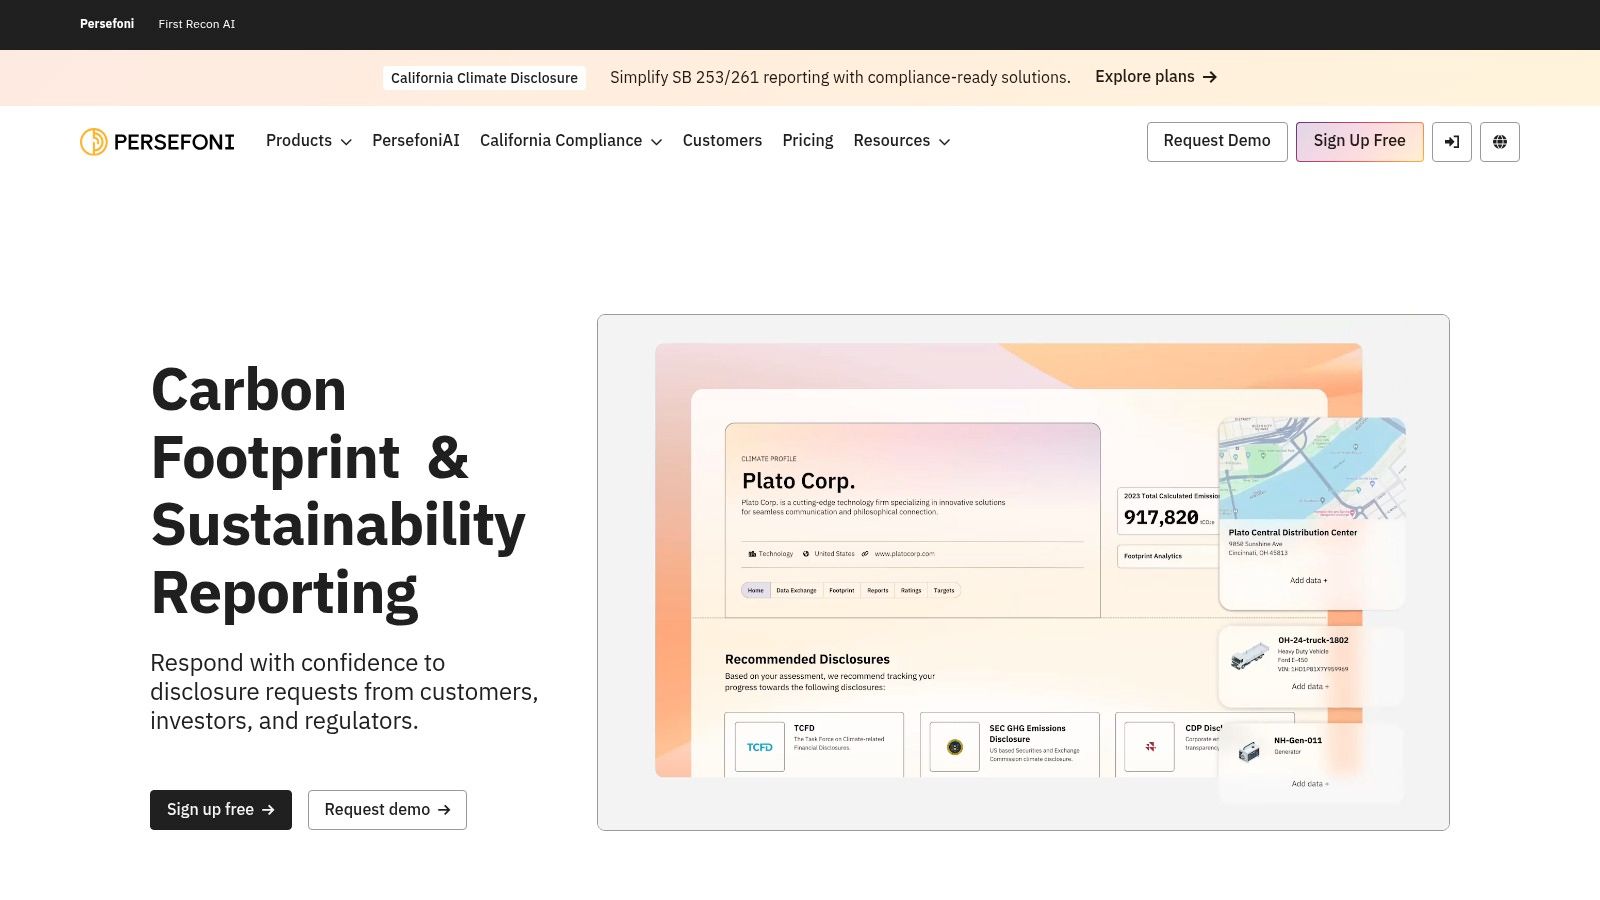Switch to the First Recon AI tab

coord(197,24)
